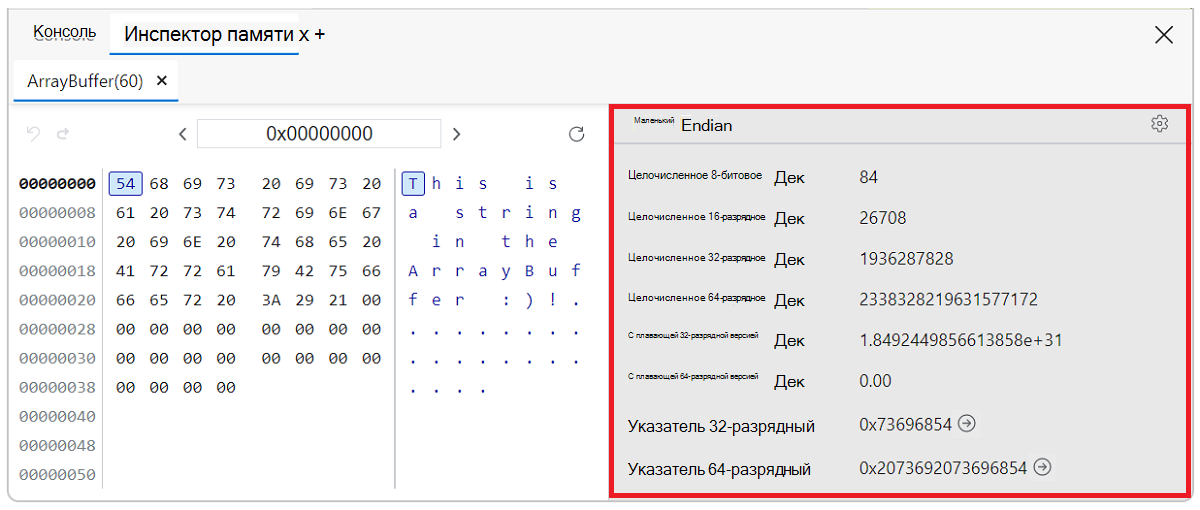Screen dimensions: 1200x510
Task: Close the ArrayBuffer(60) tab
Action: click(162, 81)
